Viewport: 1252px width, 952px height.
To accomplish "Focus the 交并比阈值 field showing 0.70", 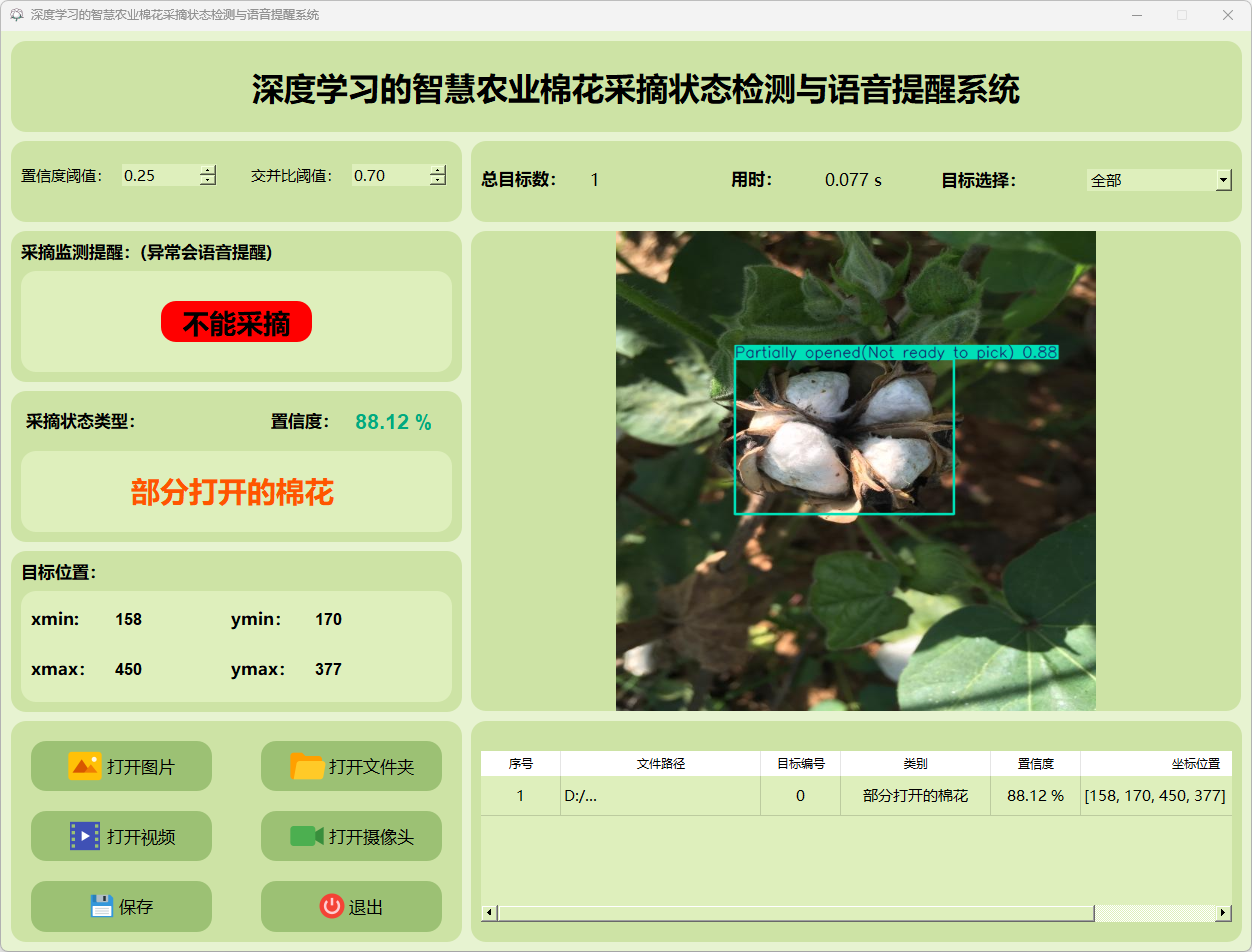I will point(390,176).
